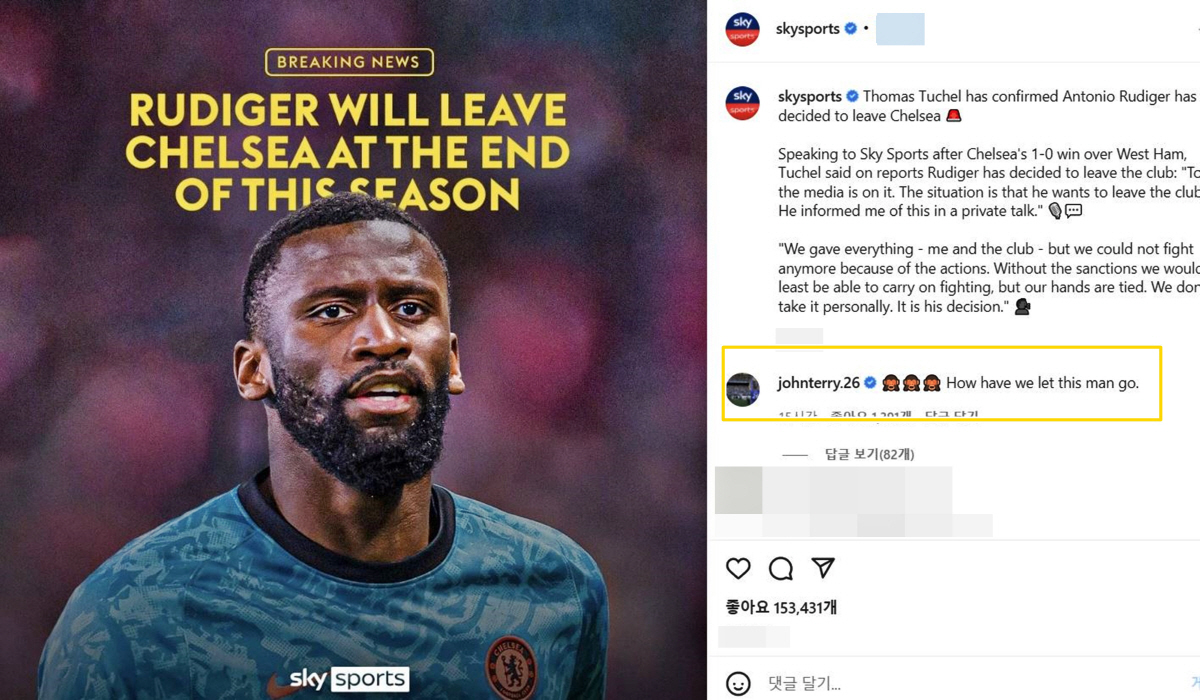
Task: Click the verified badge next to johnterry.26
Action: 870,383
